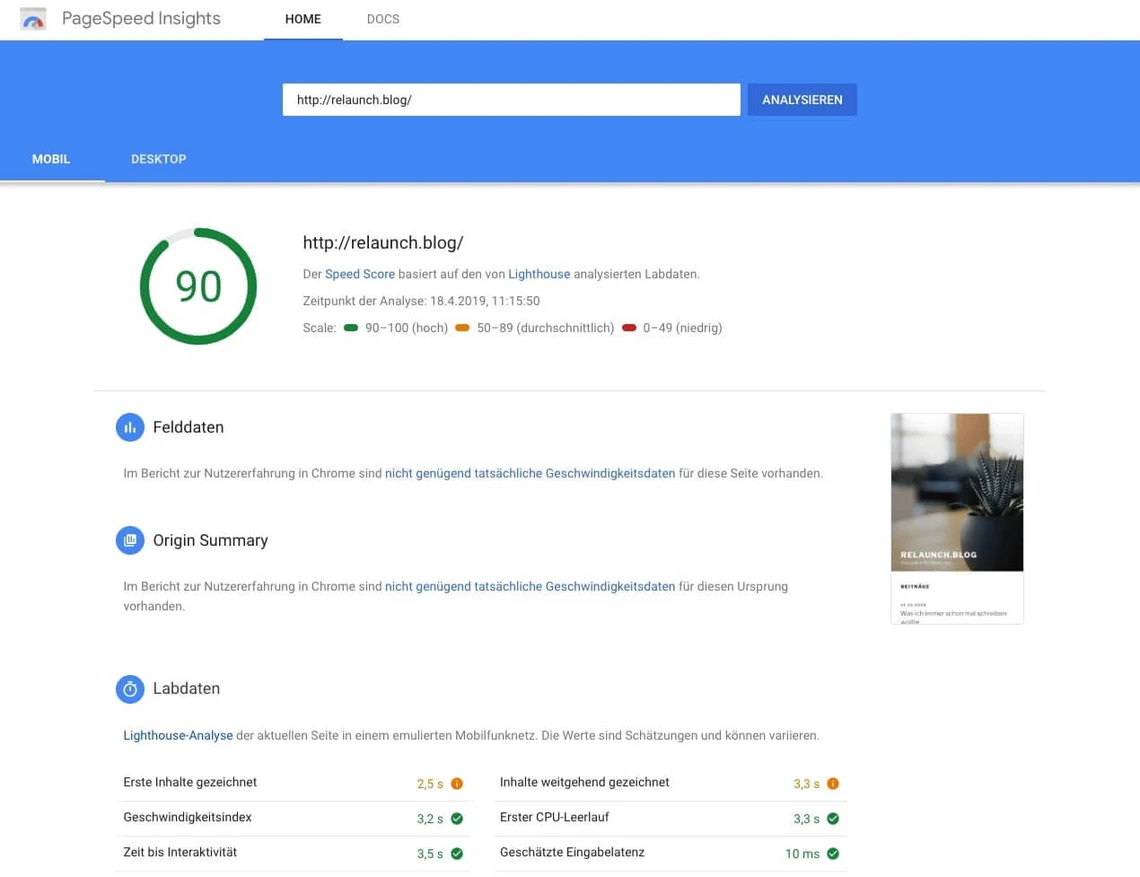This screenshot has width=1140, height=877.
Task: Click inside the URL input field
Action: tap(511, 99)
